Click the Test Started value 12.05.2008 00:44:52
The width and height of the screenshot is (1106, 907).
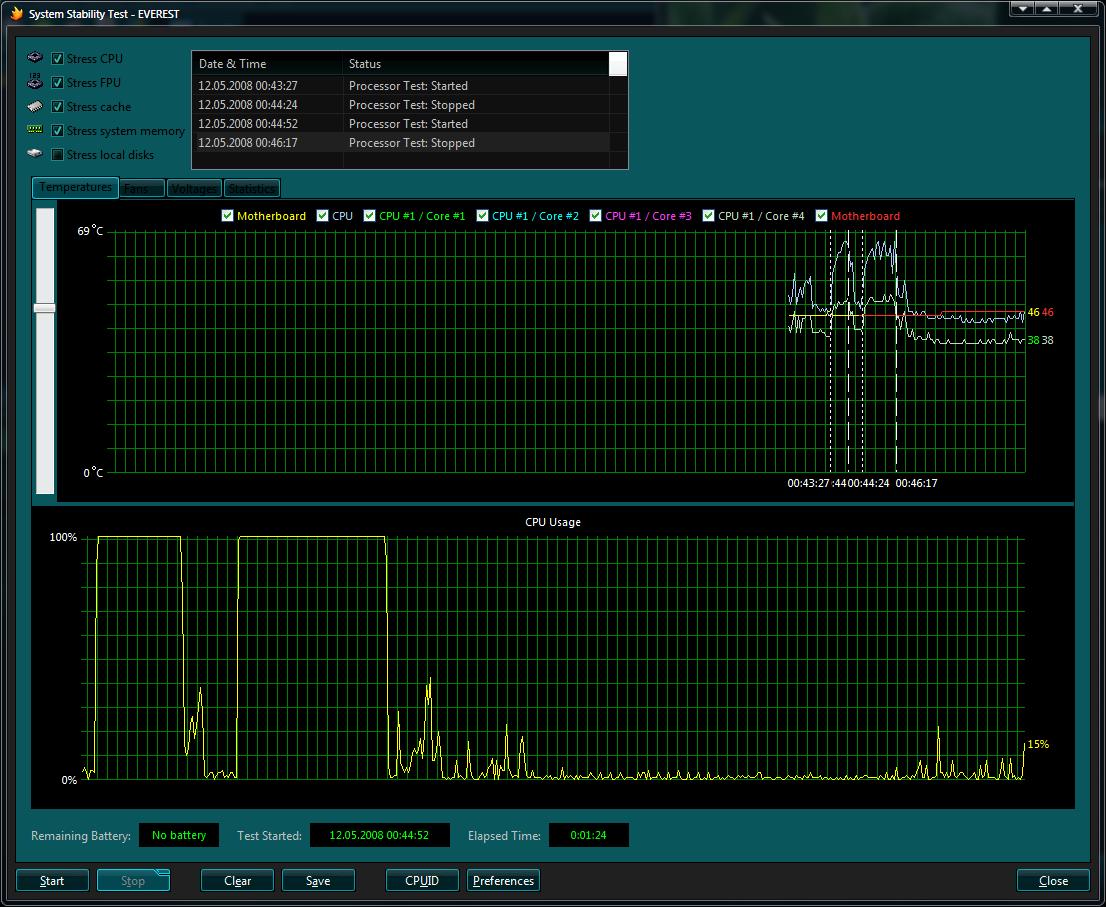[379, 835]
